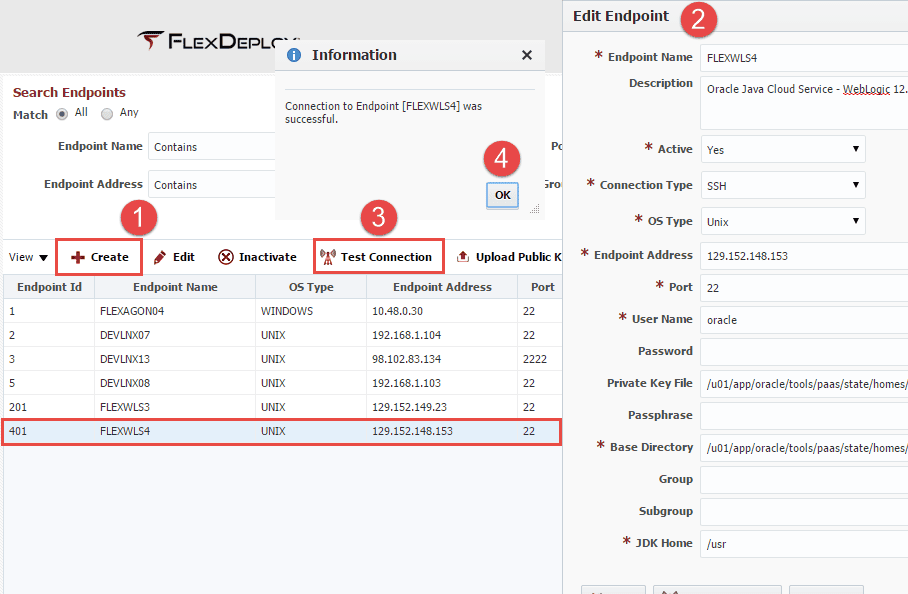
Task: Click the empty Subgroup field
Action: coord(804,512)
